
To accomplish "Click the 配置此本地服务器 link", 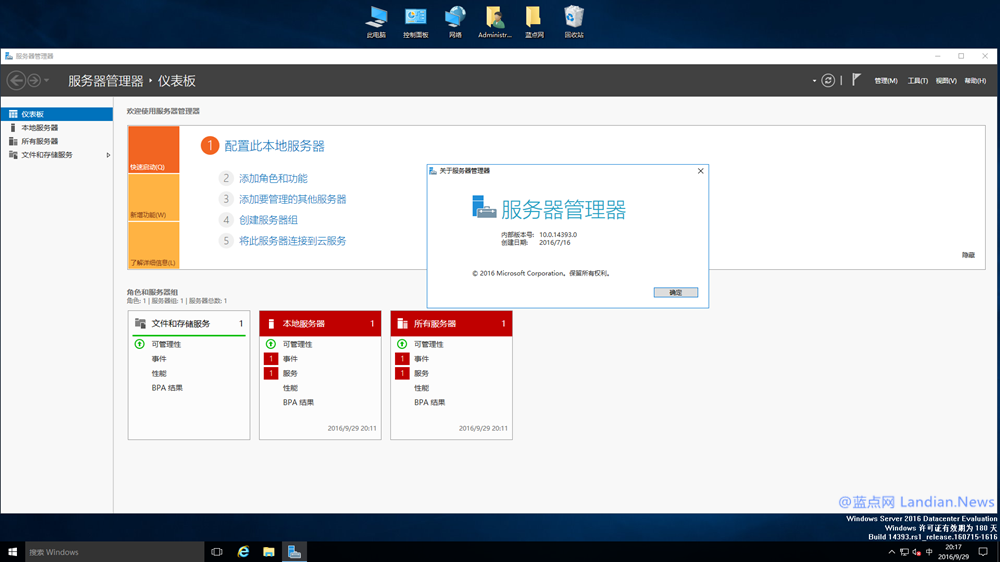I will [x=274, y=146].
